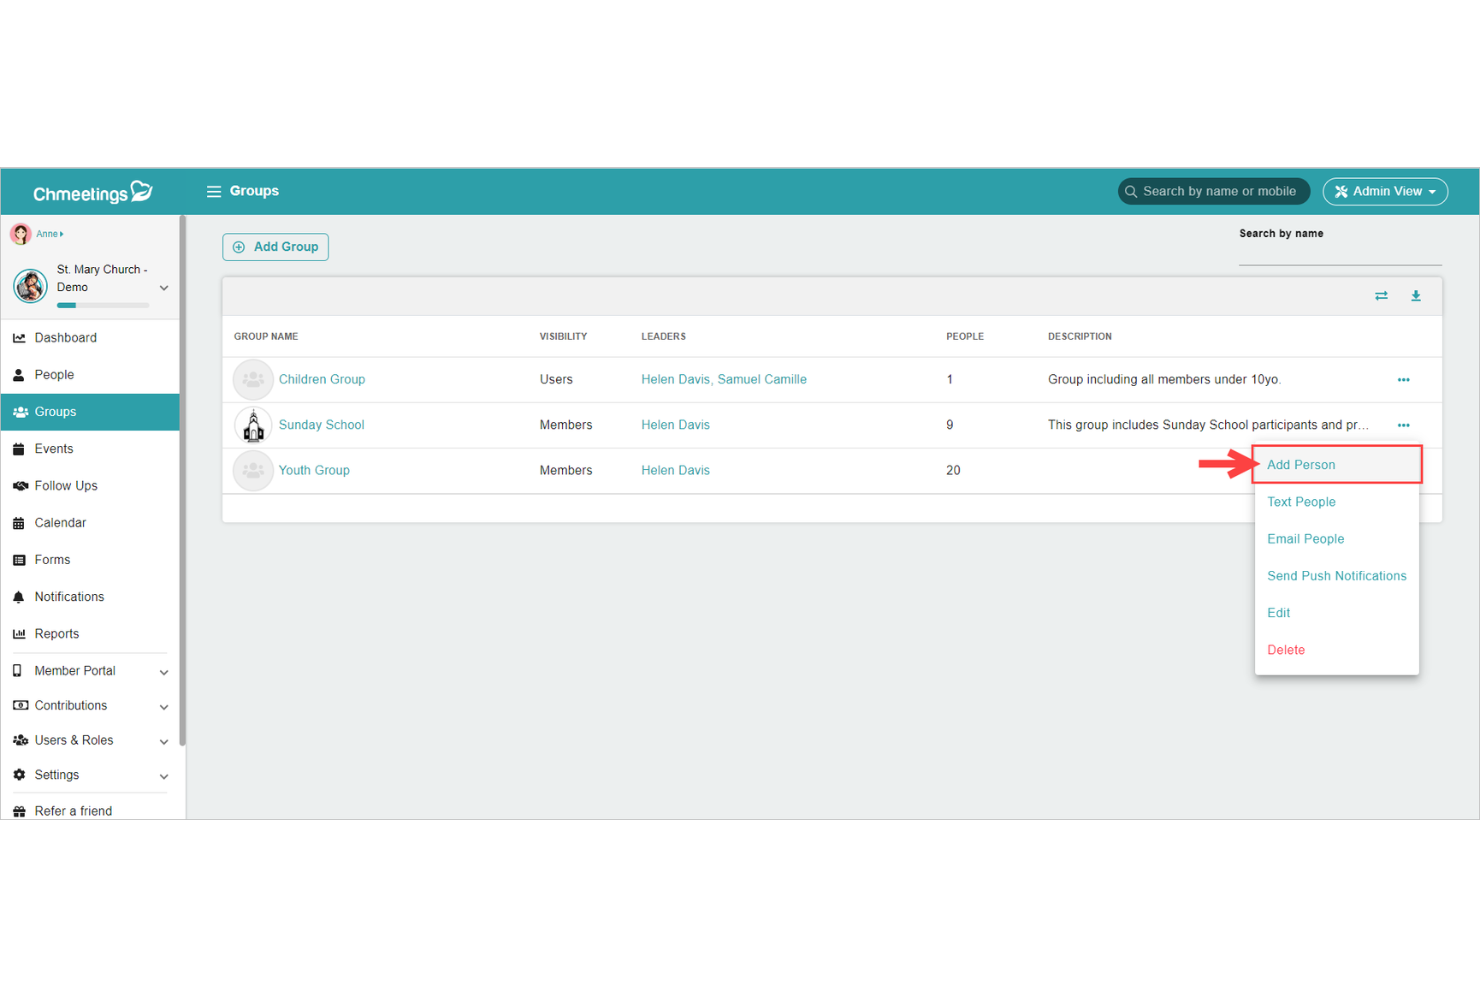Open People via its sidebar icon
This screenshot has width=1480, height=987.
(18, 374)
